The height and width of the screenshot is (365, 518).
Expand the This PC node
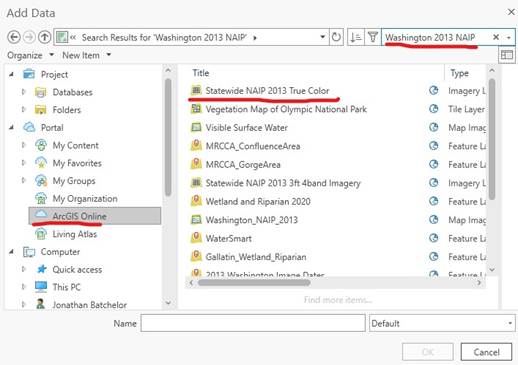click(23, 287)
